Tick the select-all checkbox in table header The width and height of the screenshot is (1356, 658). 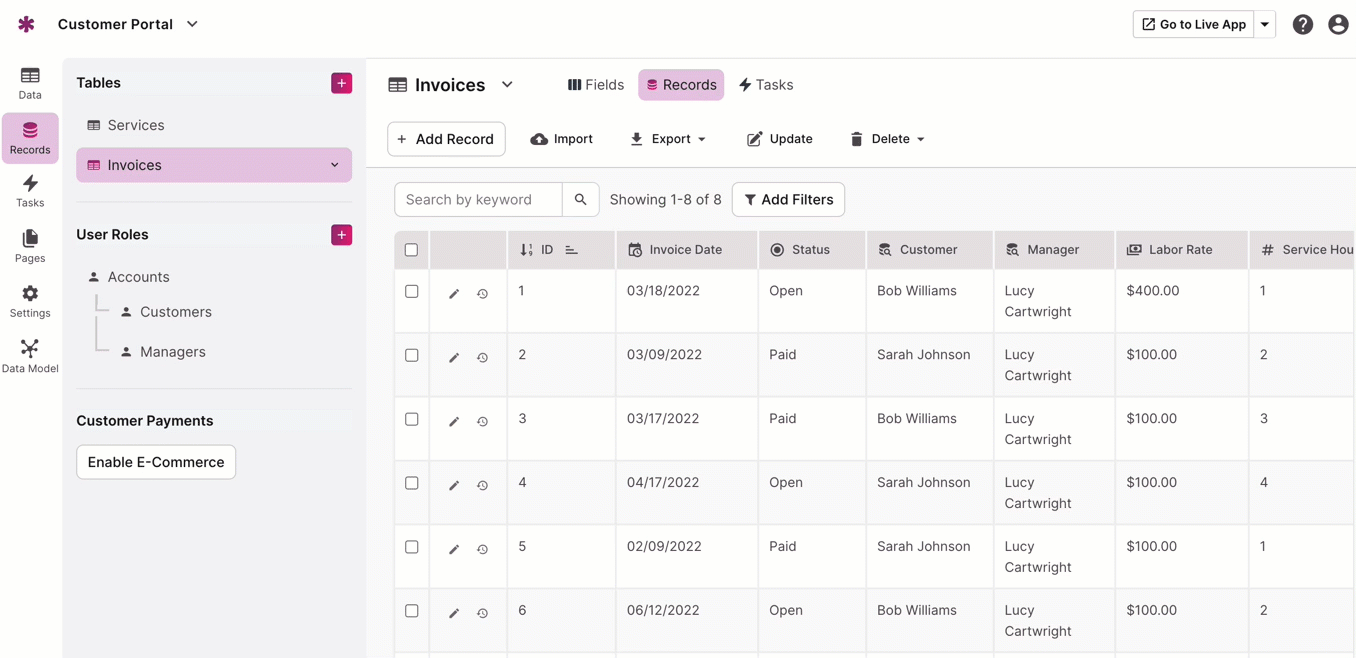pos(411,250)
